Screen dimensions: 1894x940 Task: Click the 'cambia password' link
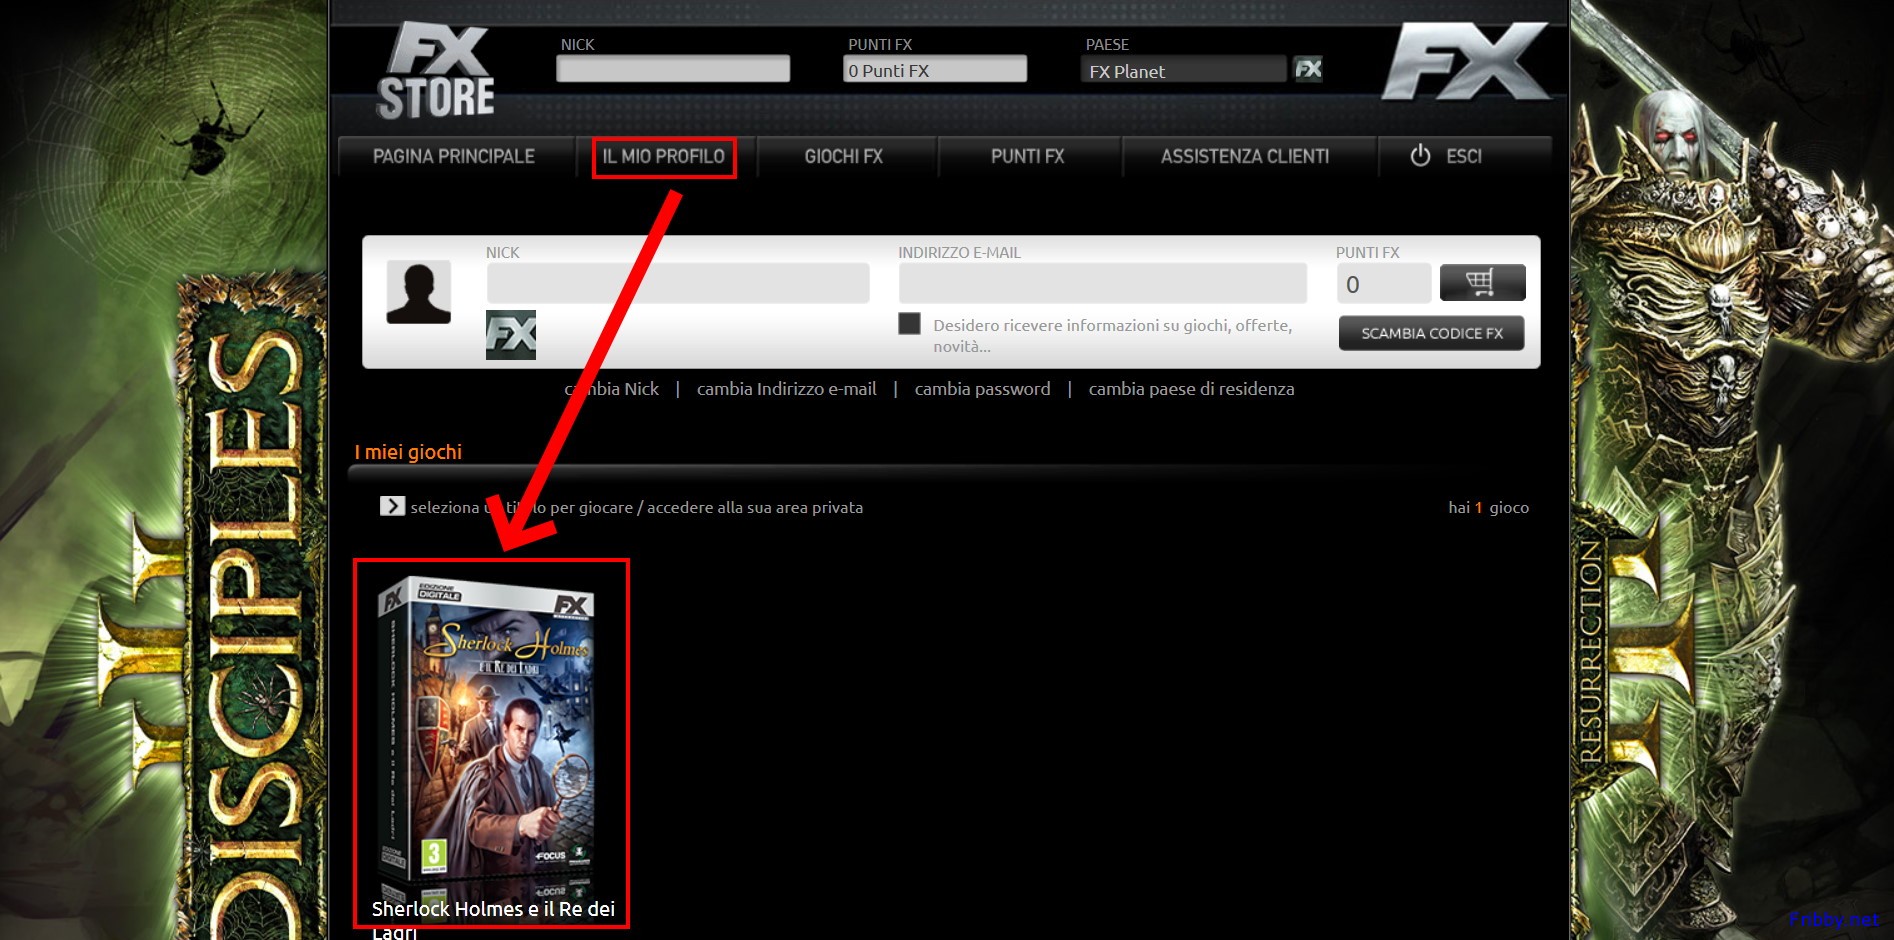point(982,389)
